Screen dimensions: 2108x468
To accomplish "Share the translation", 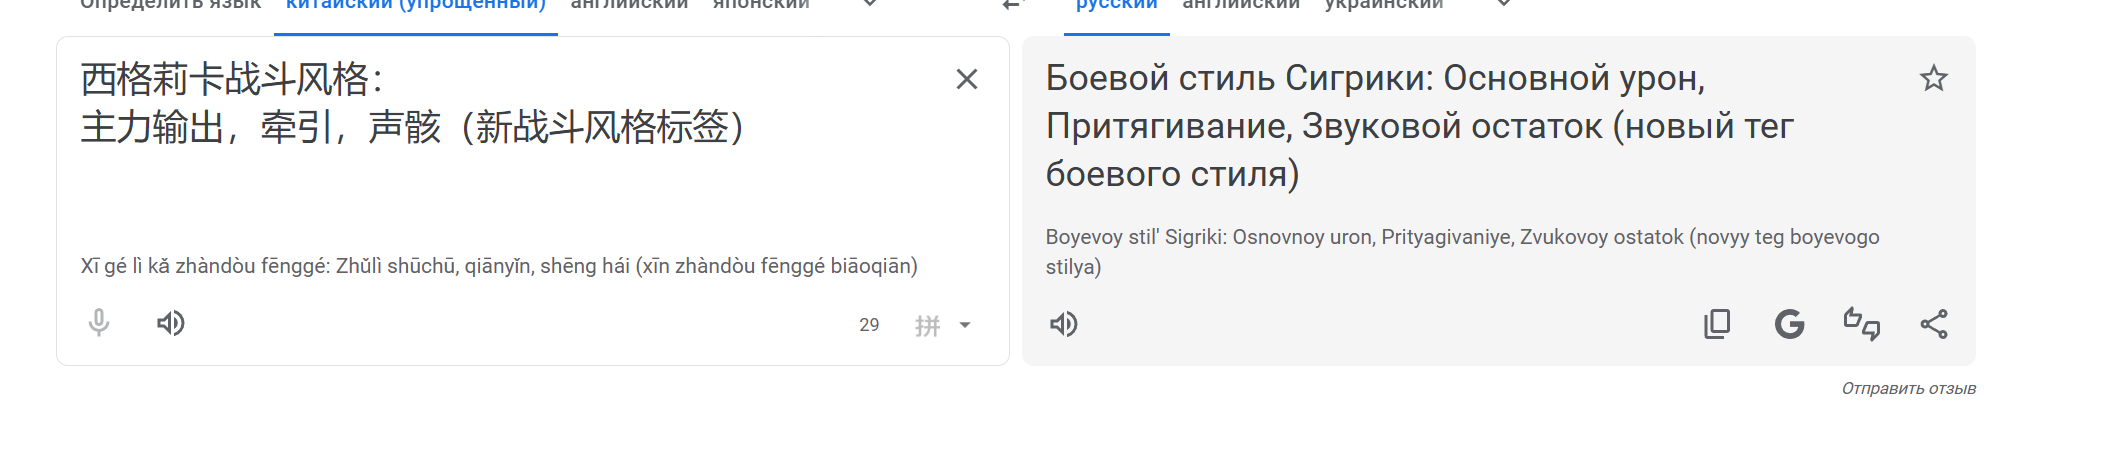I will point(1933,324).
